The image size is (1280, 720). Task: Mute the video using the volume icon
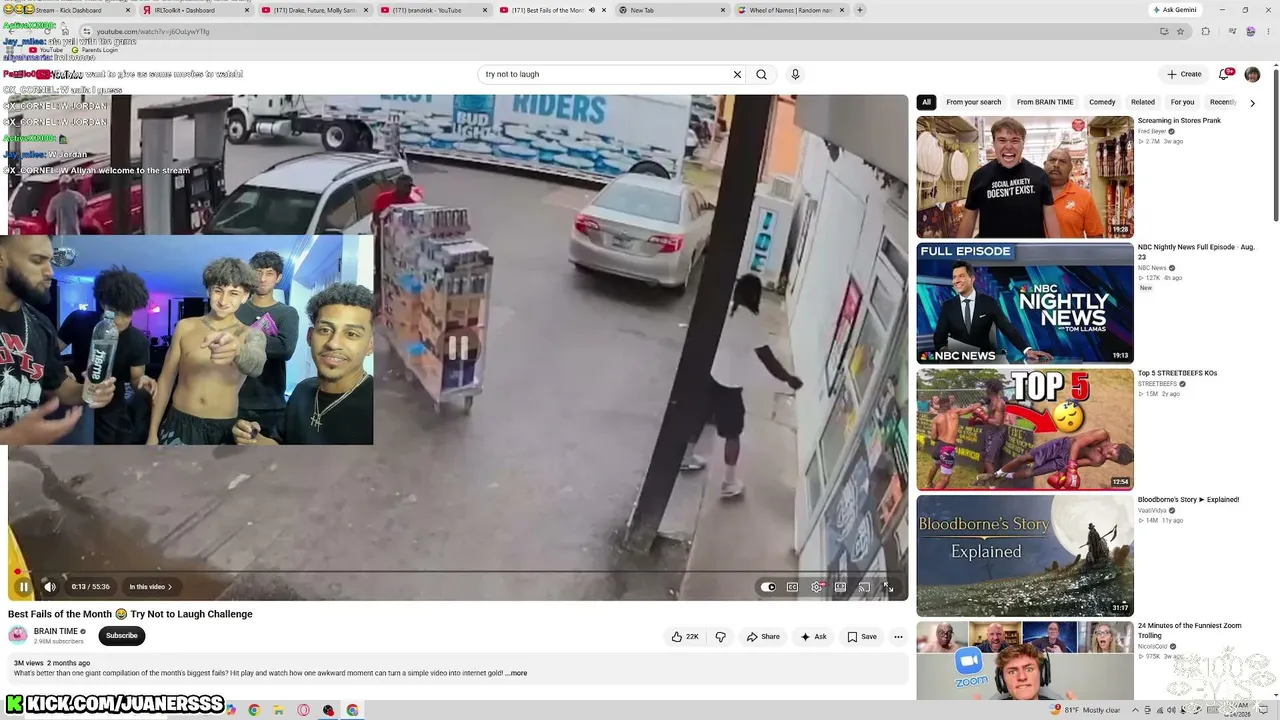click(x=49, y=587)
